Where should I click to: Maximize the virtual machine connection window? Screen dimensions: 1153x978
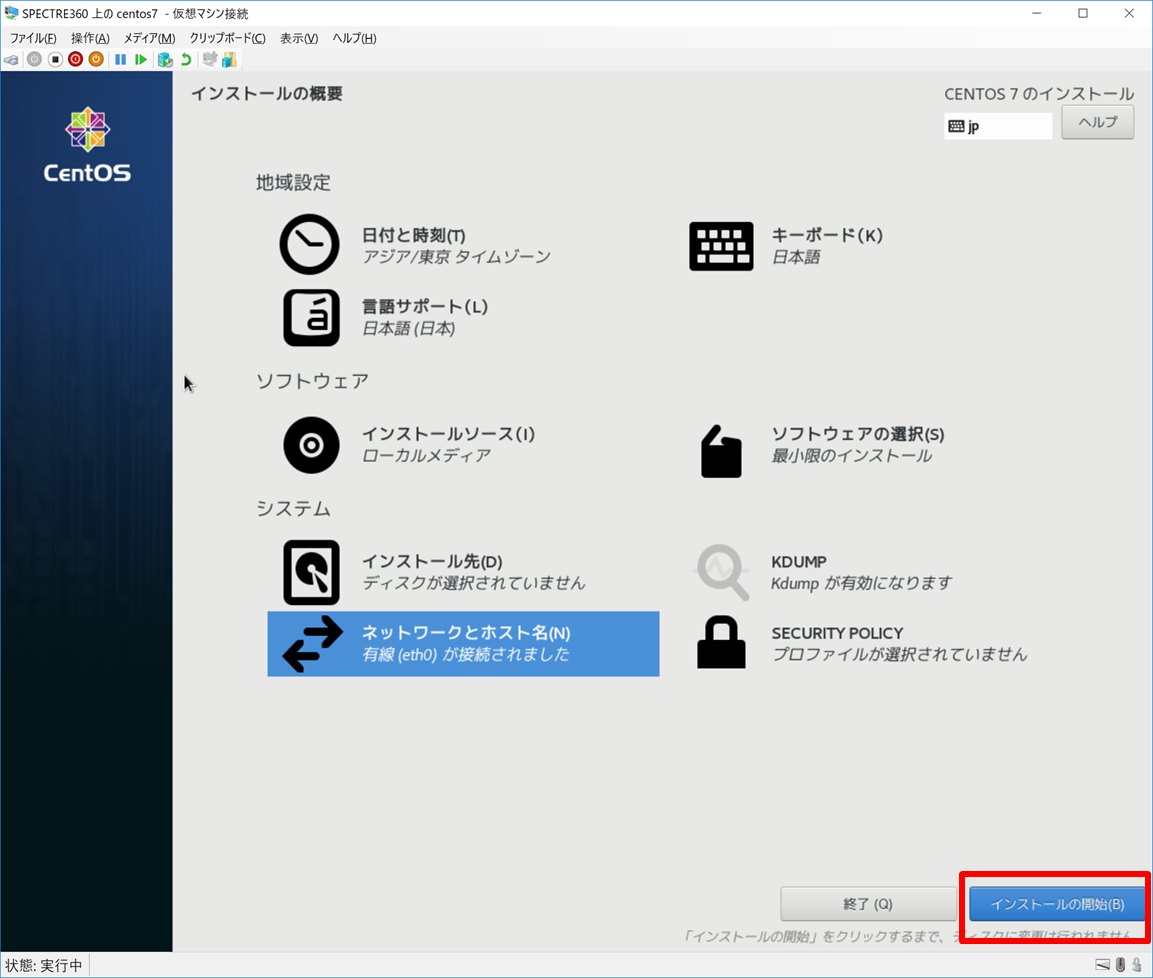tap(1083, 13)
